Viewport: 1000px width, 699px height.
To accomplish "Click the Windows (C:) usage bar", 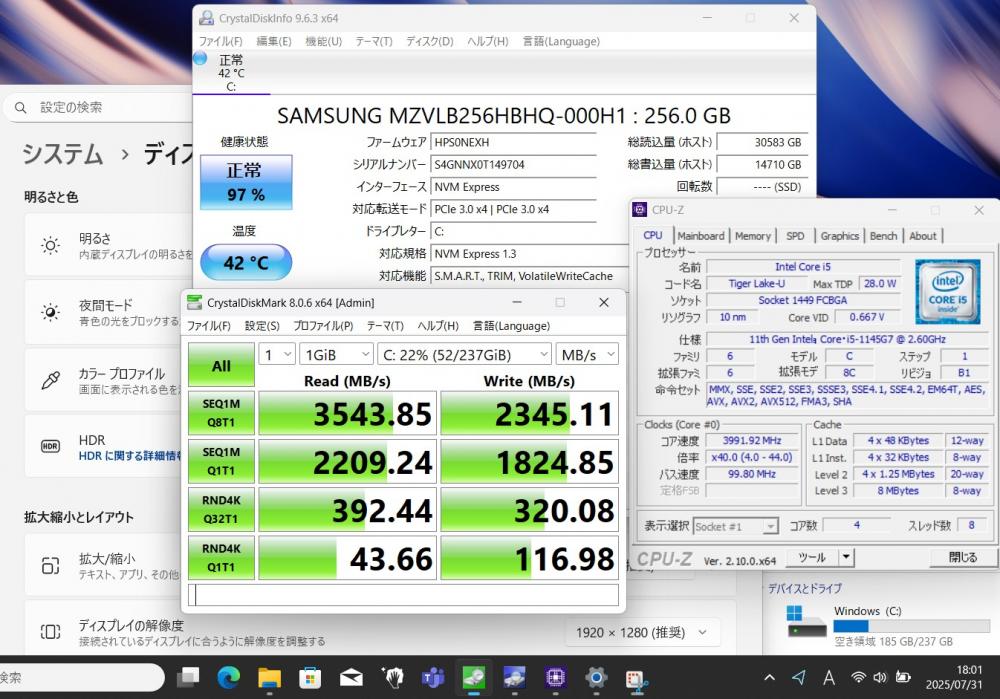I will pos(912,626).
